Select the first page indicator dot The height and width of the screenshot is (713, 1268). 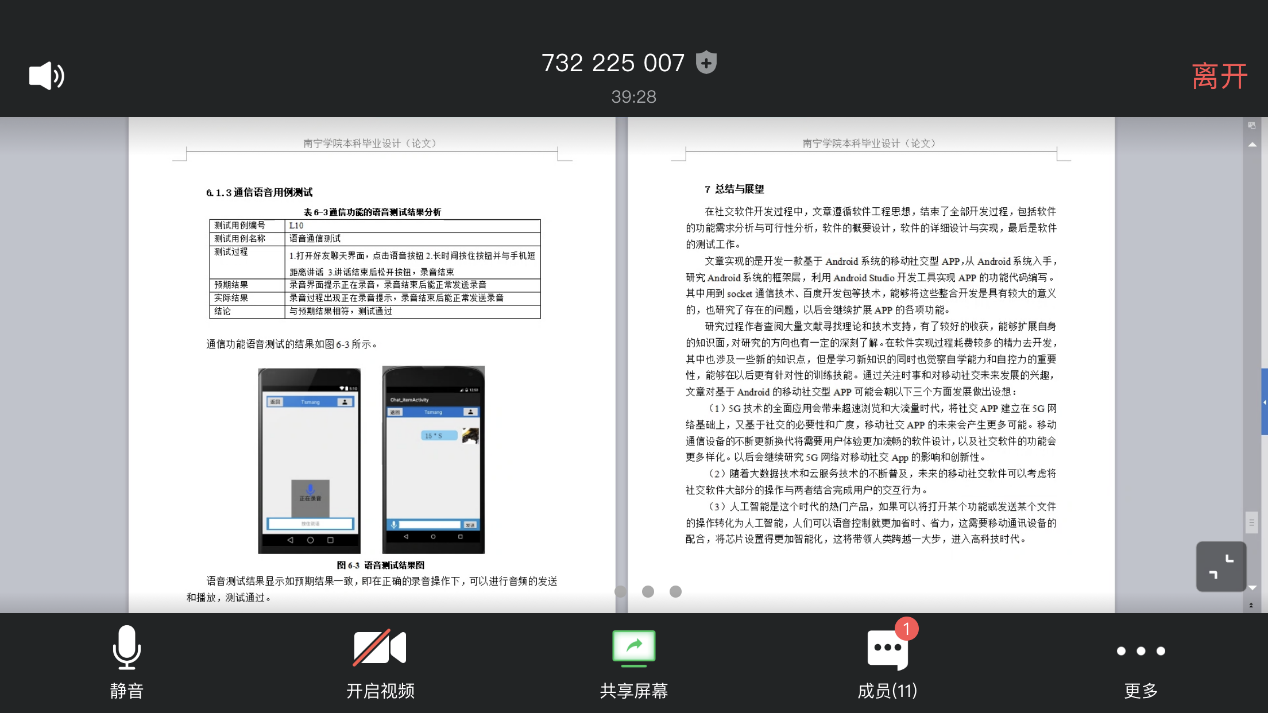tap(620, 591)
